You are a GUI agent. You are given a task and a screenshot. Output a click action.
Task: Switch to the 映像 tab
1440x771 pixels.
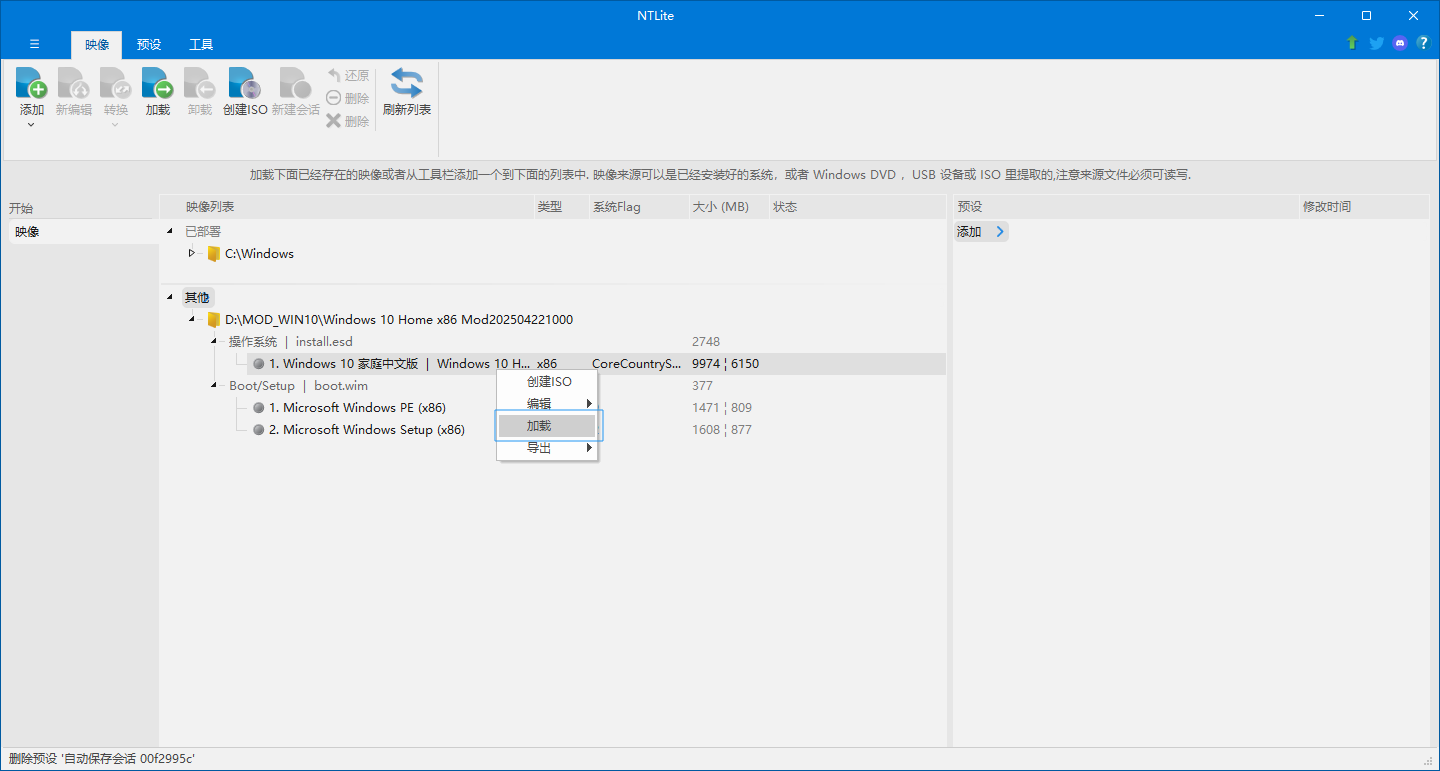click(x=97, y=45)
